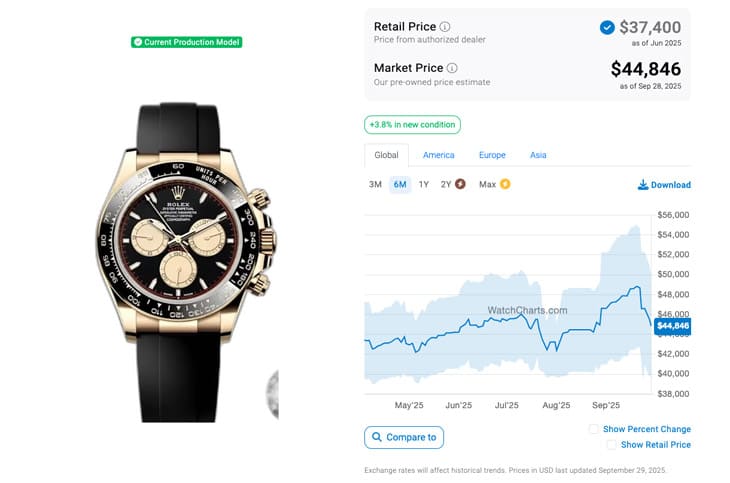
Task: Select the 1Y time range
Action: tap(424, 184)
